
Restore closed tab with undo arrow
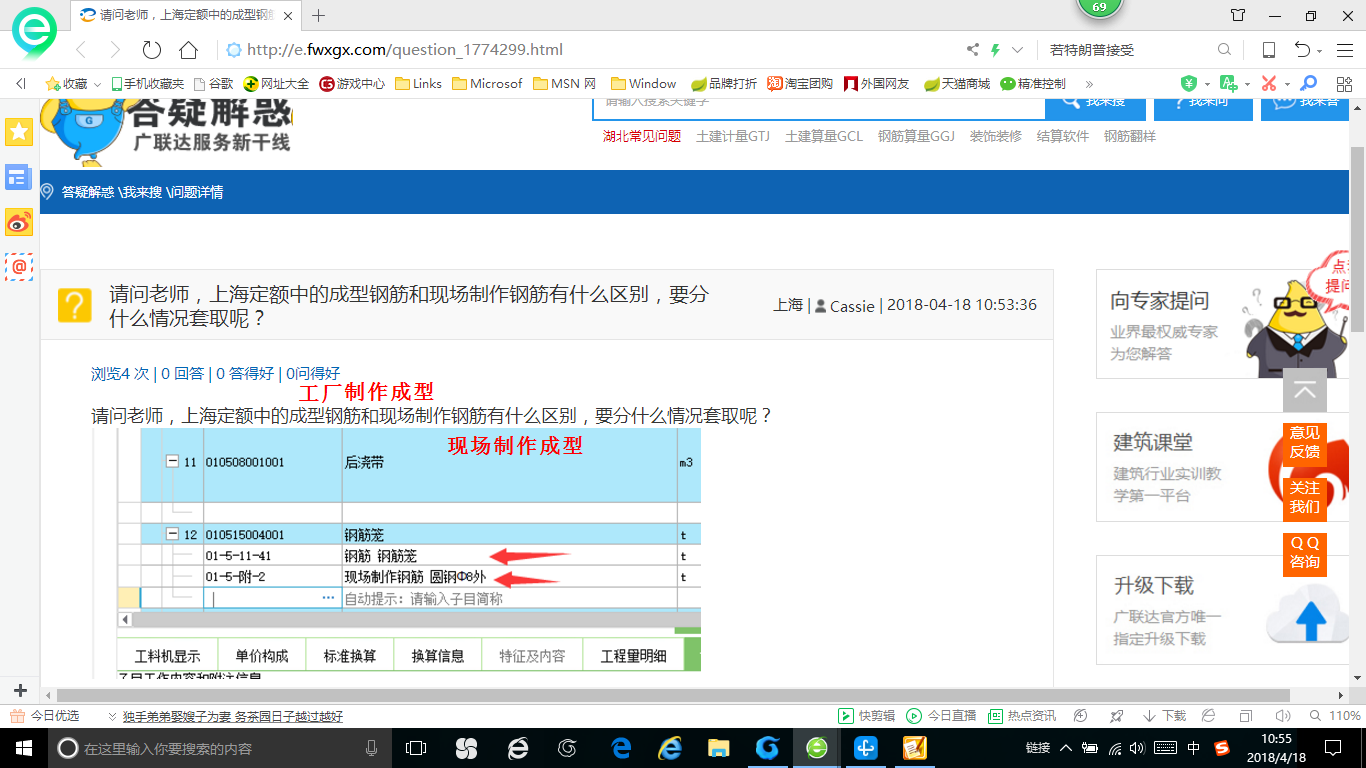pyautogui.click(x=1302, y=50)
